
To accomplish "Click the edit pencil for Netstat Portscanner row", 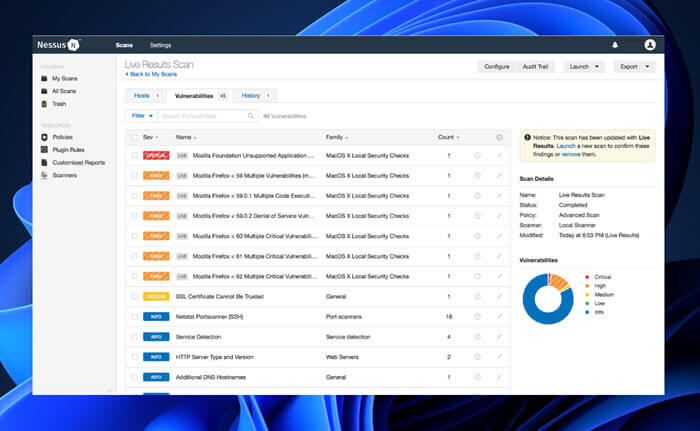I will [499, 317].
